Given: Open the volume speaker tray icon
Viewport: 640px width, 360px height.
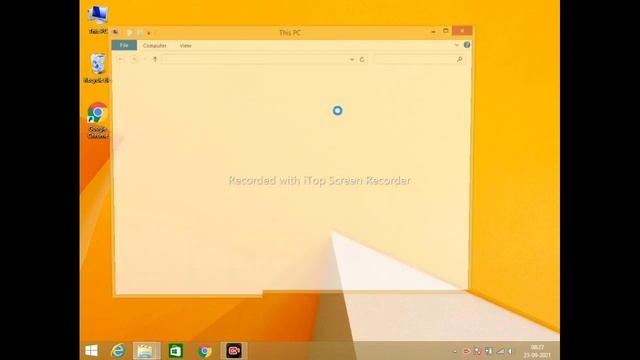Looking at the screenshot, I should (x=510, y=351).
